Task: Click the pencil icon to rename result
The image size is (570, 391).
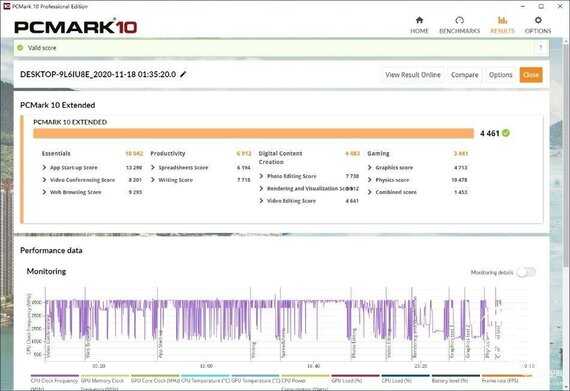Action: point(183,74)
